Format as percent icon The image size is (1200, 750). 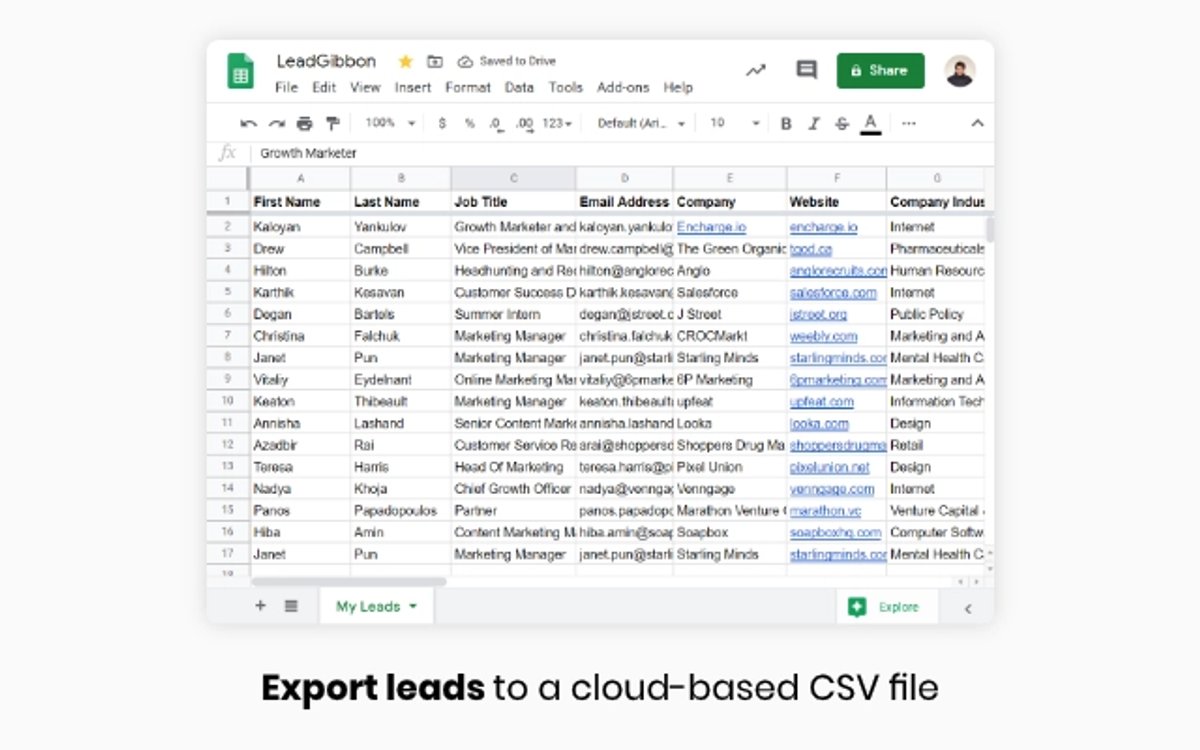tap(469, 123)
